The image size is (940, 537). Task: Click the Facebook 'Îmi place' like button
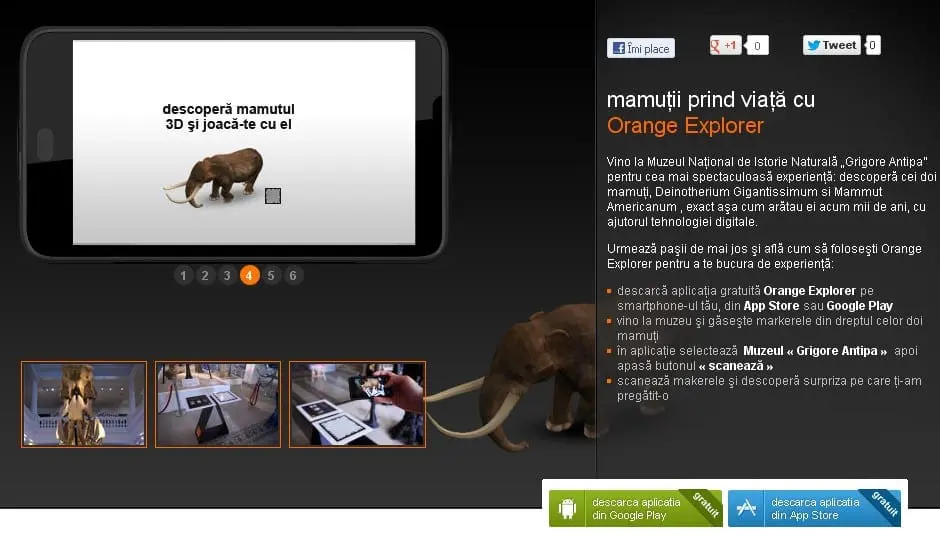pos(640,48)
